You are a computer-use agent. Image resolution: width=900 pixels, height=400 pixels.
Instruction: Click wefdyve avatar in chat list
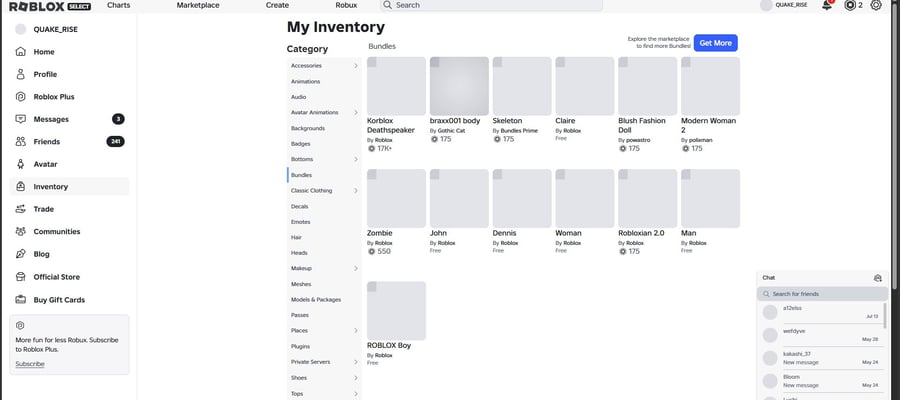tap(770, 335)
